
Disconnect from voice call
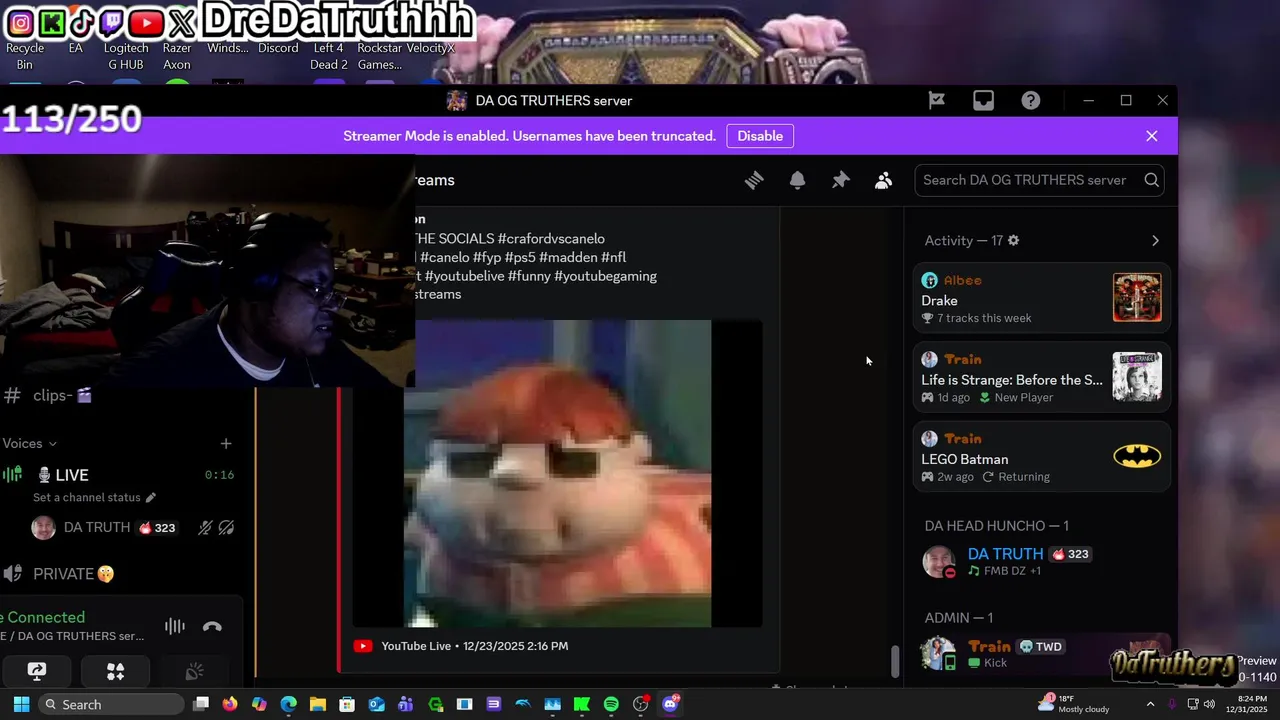[212, 627]
